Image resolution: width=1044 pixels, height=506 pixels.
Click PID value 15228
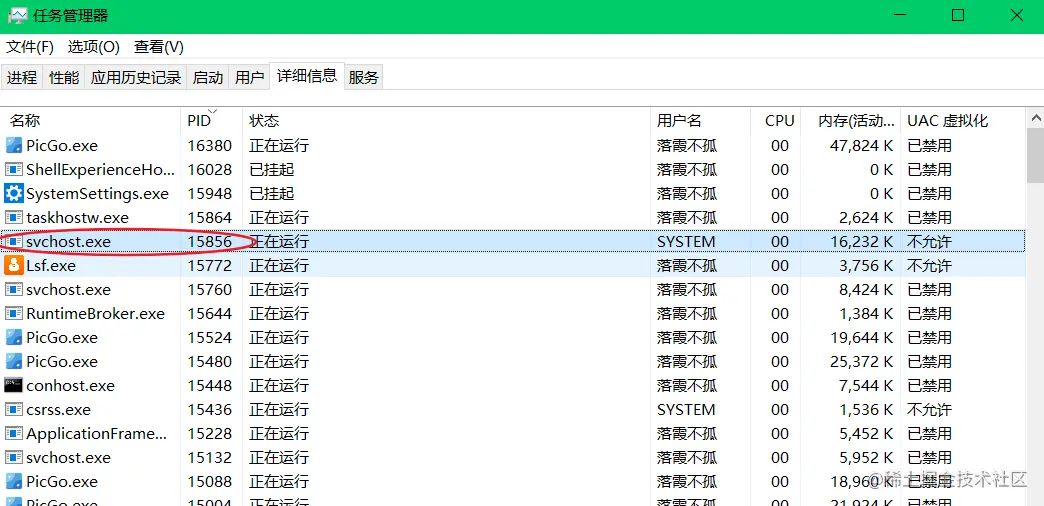coord(210,433)
